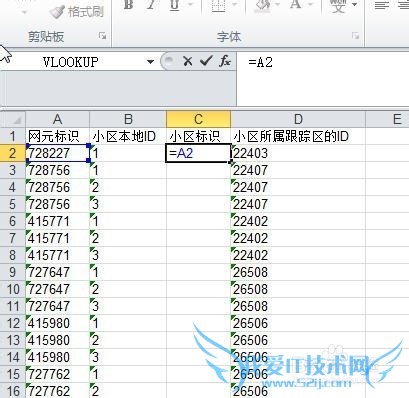Click empty cell E2
Image resolution: width=409 pixels, height=398 pixels.
387,153
